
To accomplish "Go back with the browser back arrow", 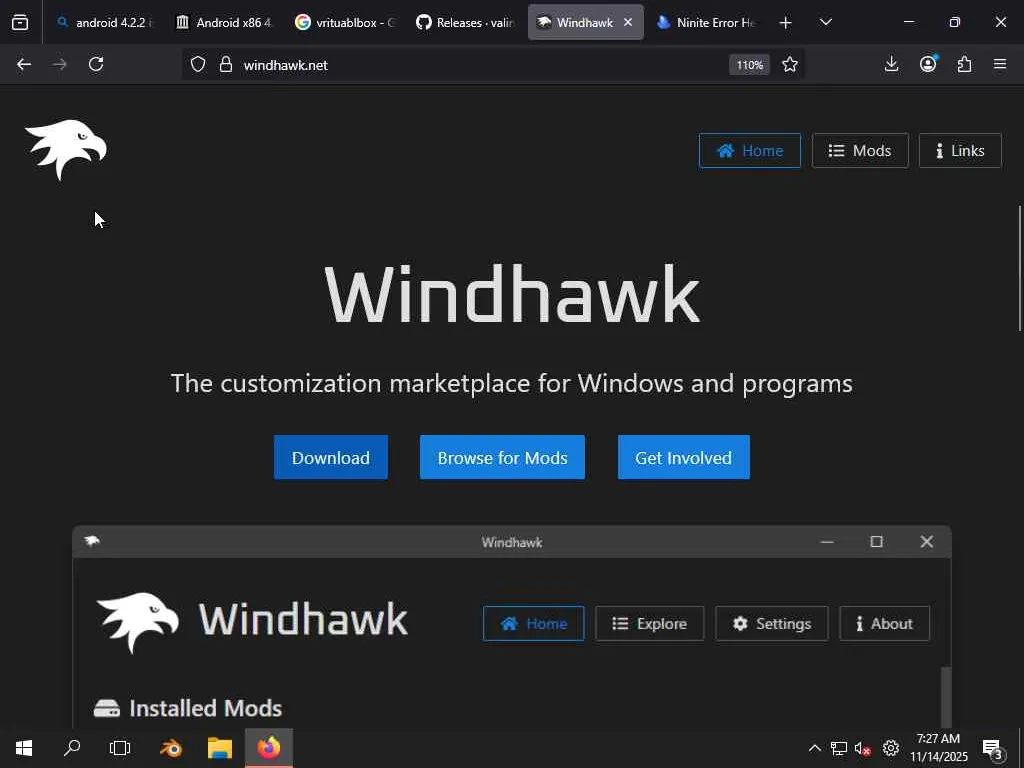I will 24,64.
